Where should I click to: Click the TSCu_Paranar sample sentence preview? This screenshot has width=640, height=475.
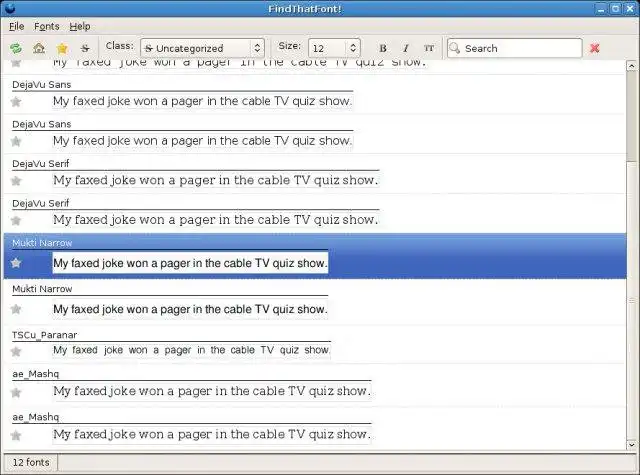pyautogui.click(x=191, y=350)
